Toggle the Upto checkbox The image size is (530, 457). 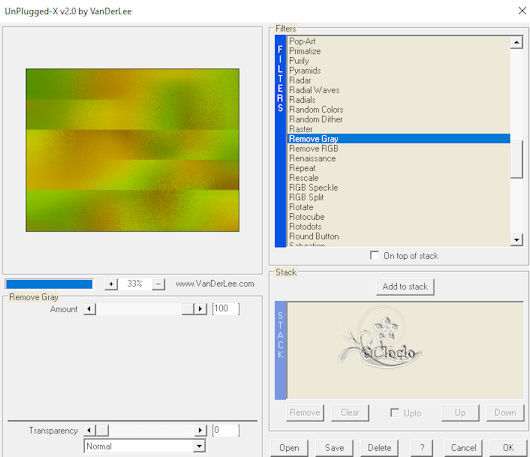394,412
